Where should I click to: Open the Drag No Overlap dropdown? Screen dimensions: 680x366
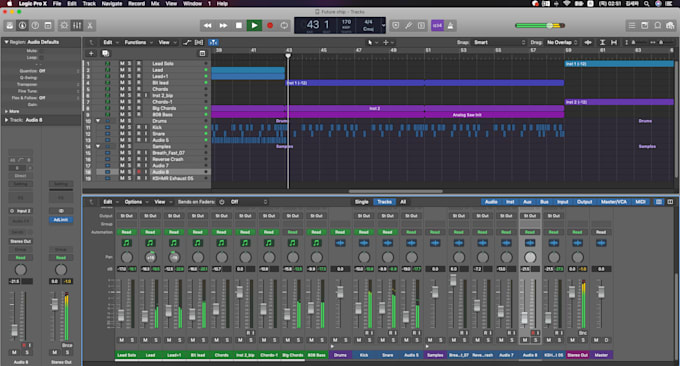(x=562, y=42)
